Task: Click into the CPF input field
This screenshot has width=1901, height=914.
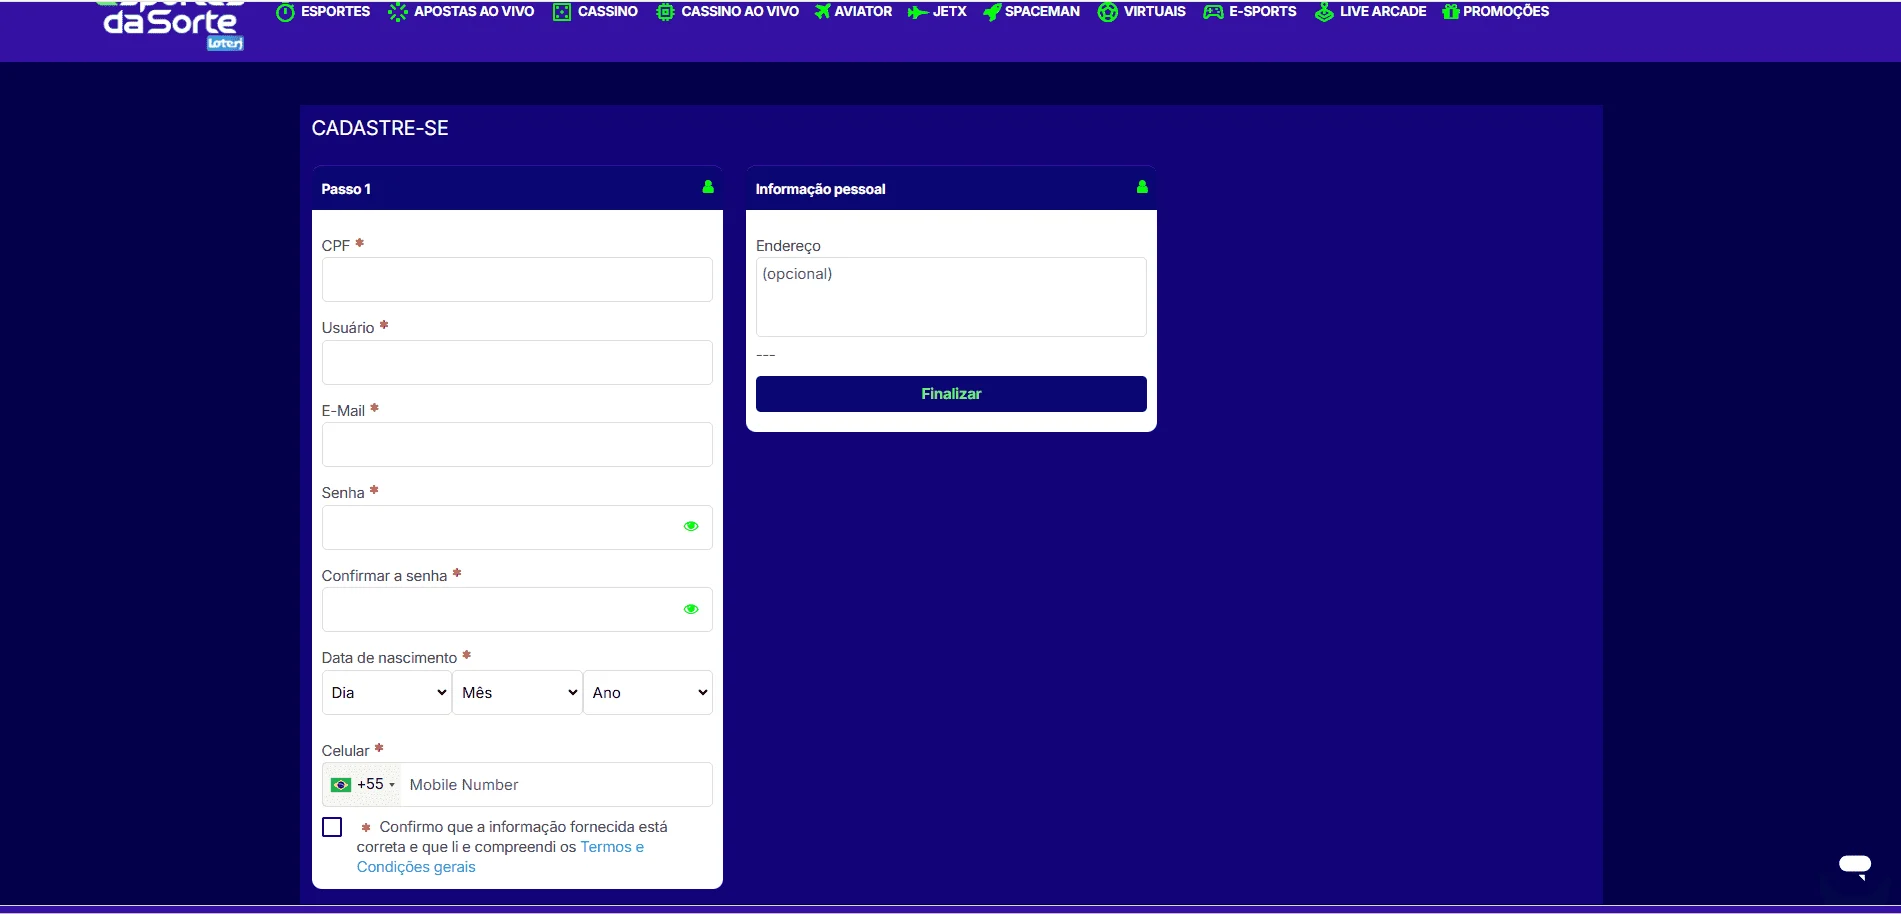Action: pos(517,280)
